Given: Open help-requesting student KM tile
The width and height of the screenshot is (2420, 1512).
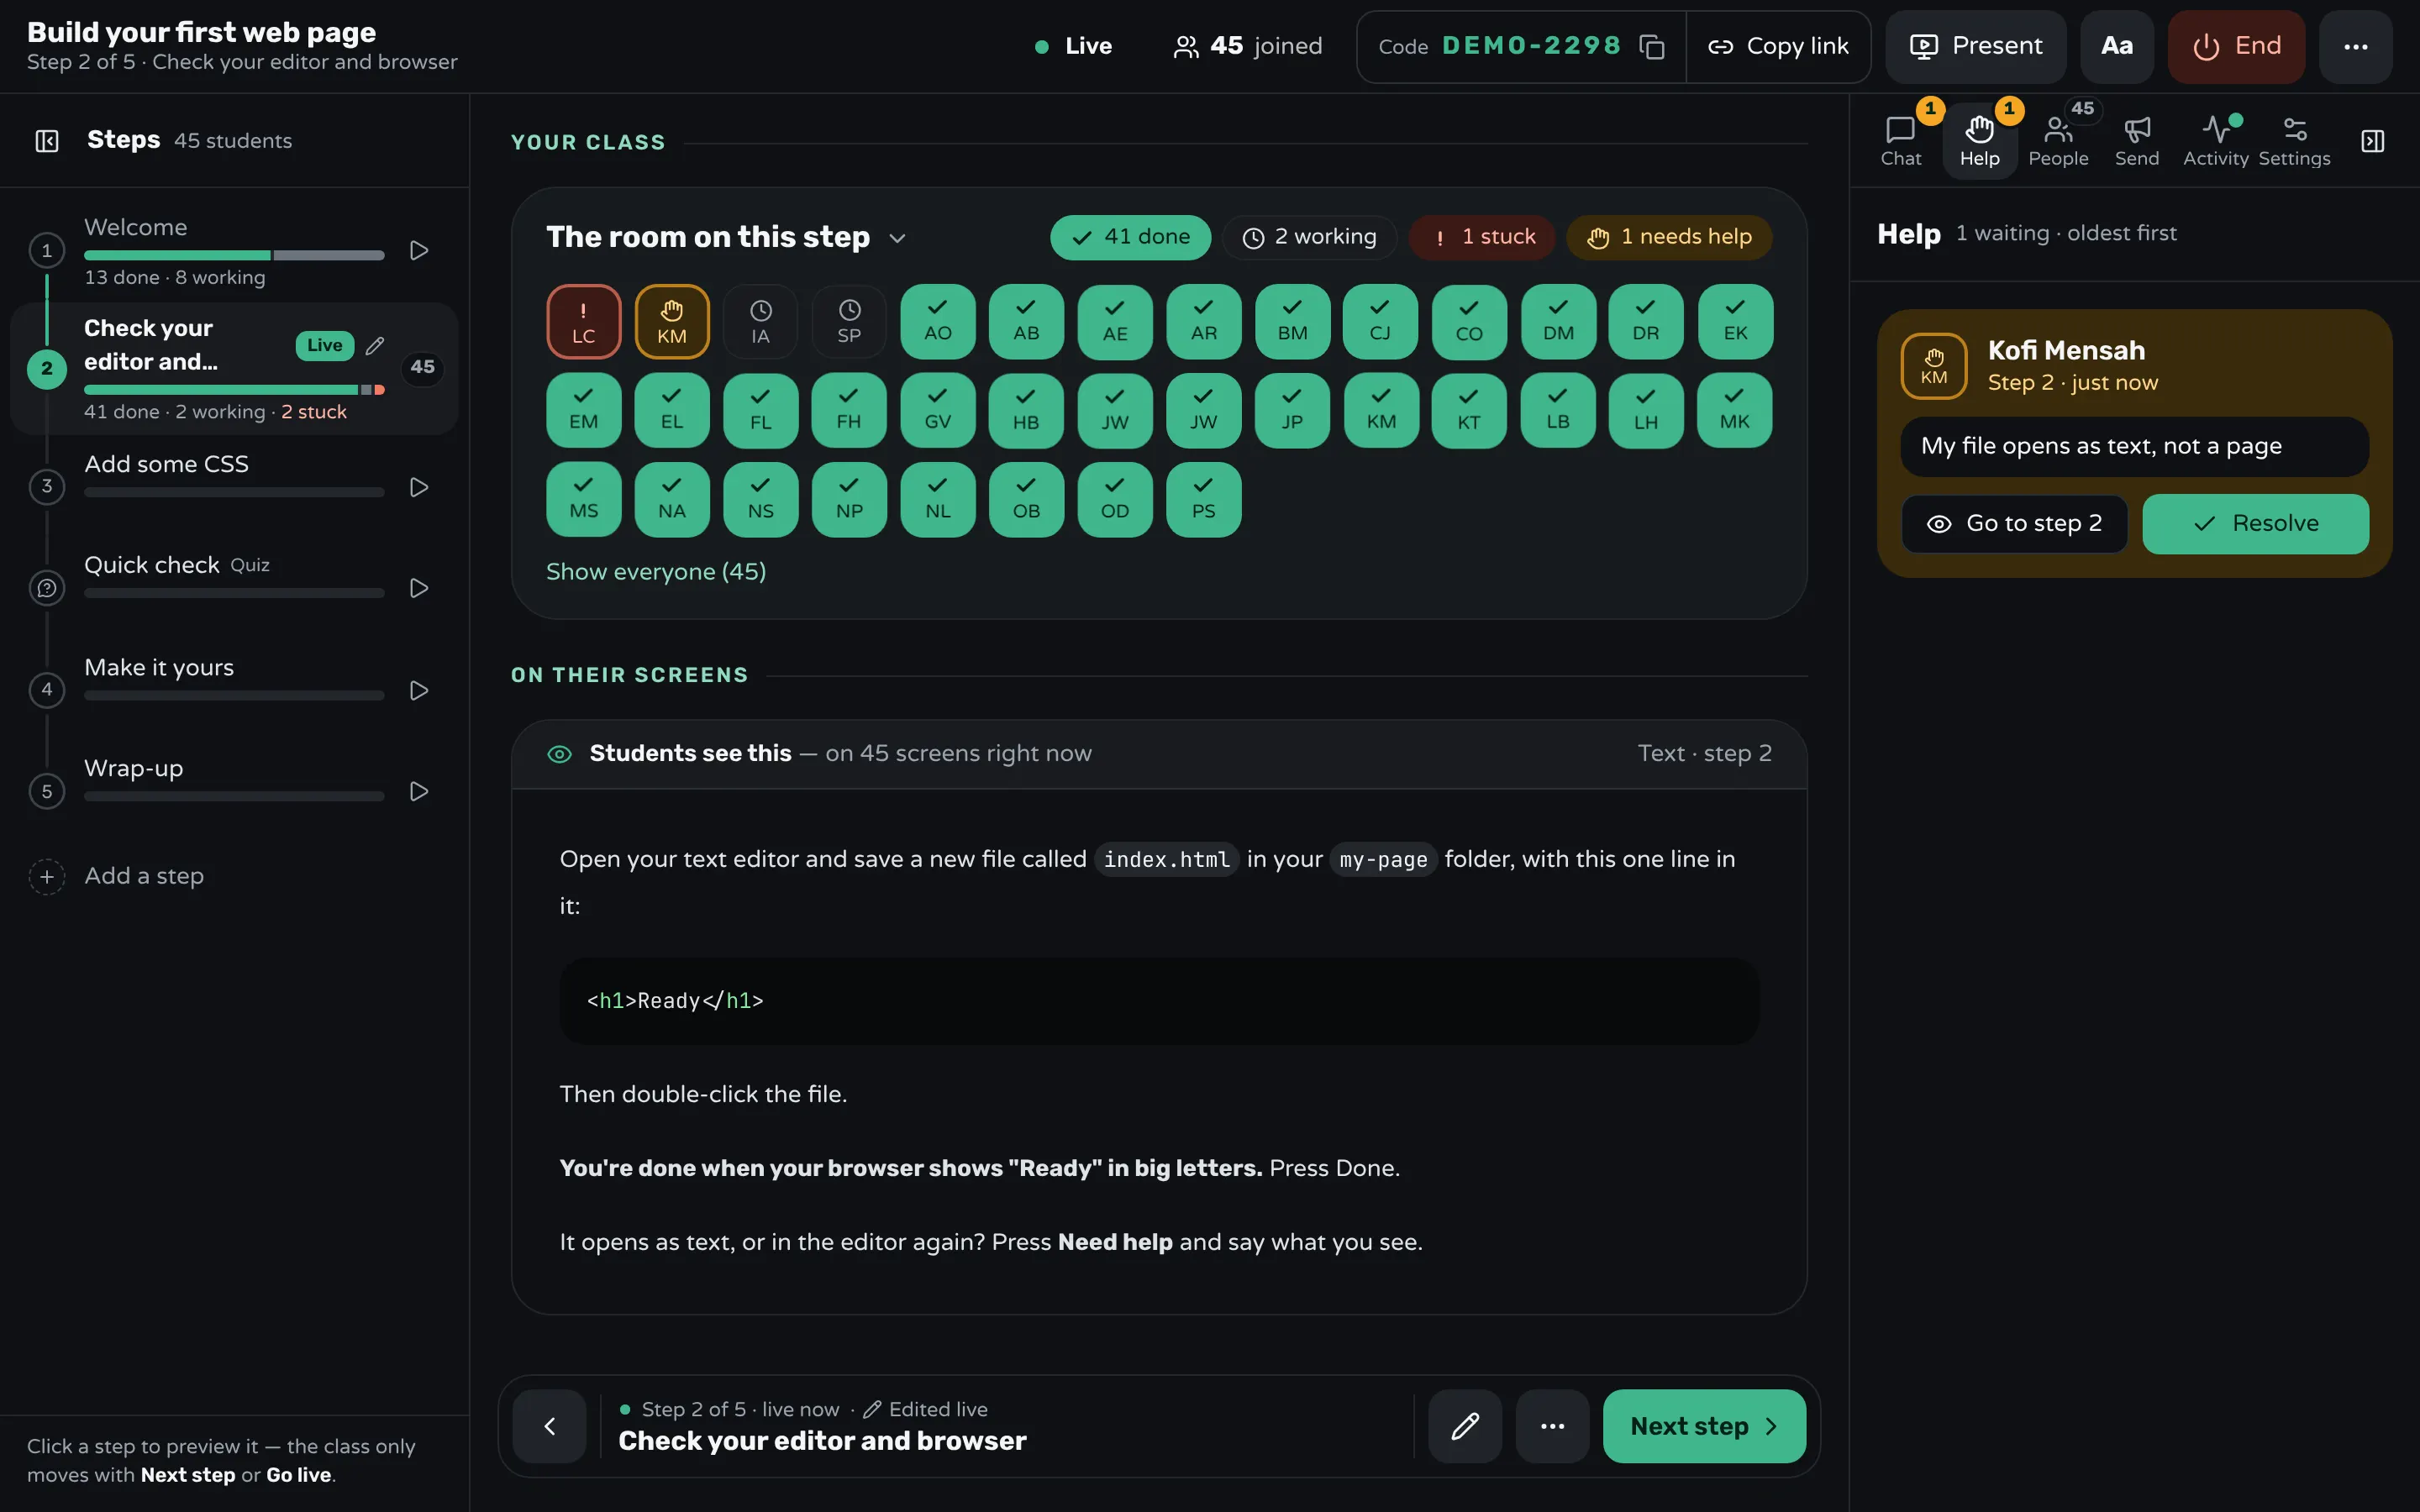Looking at the screenshot, I should pyautogui.click(x=672, y=322).
